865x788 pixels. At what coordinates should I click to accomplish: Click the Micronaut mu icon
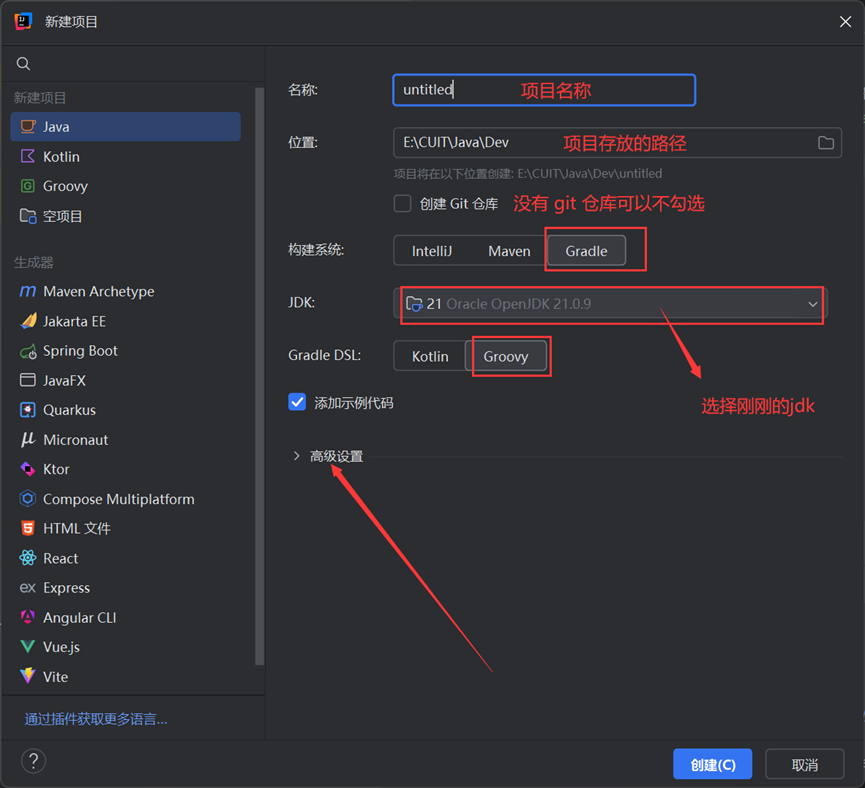[28, 439]
